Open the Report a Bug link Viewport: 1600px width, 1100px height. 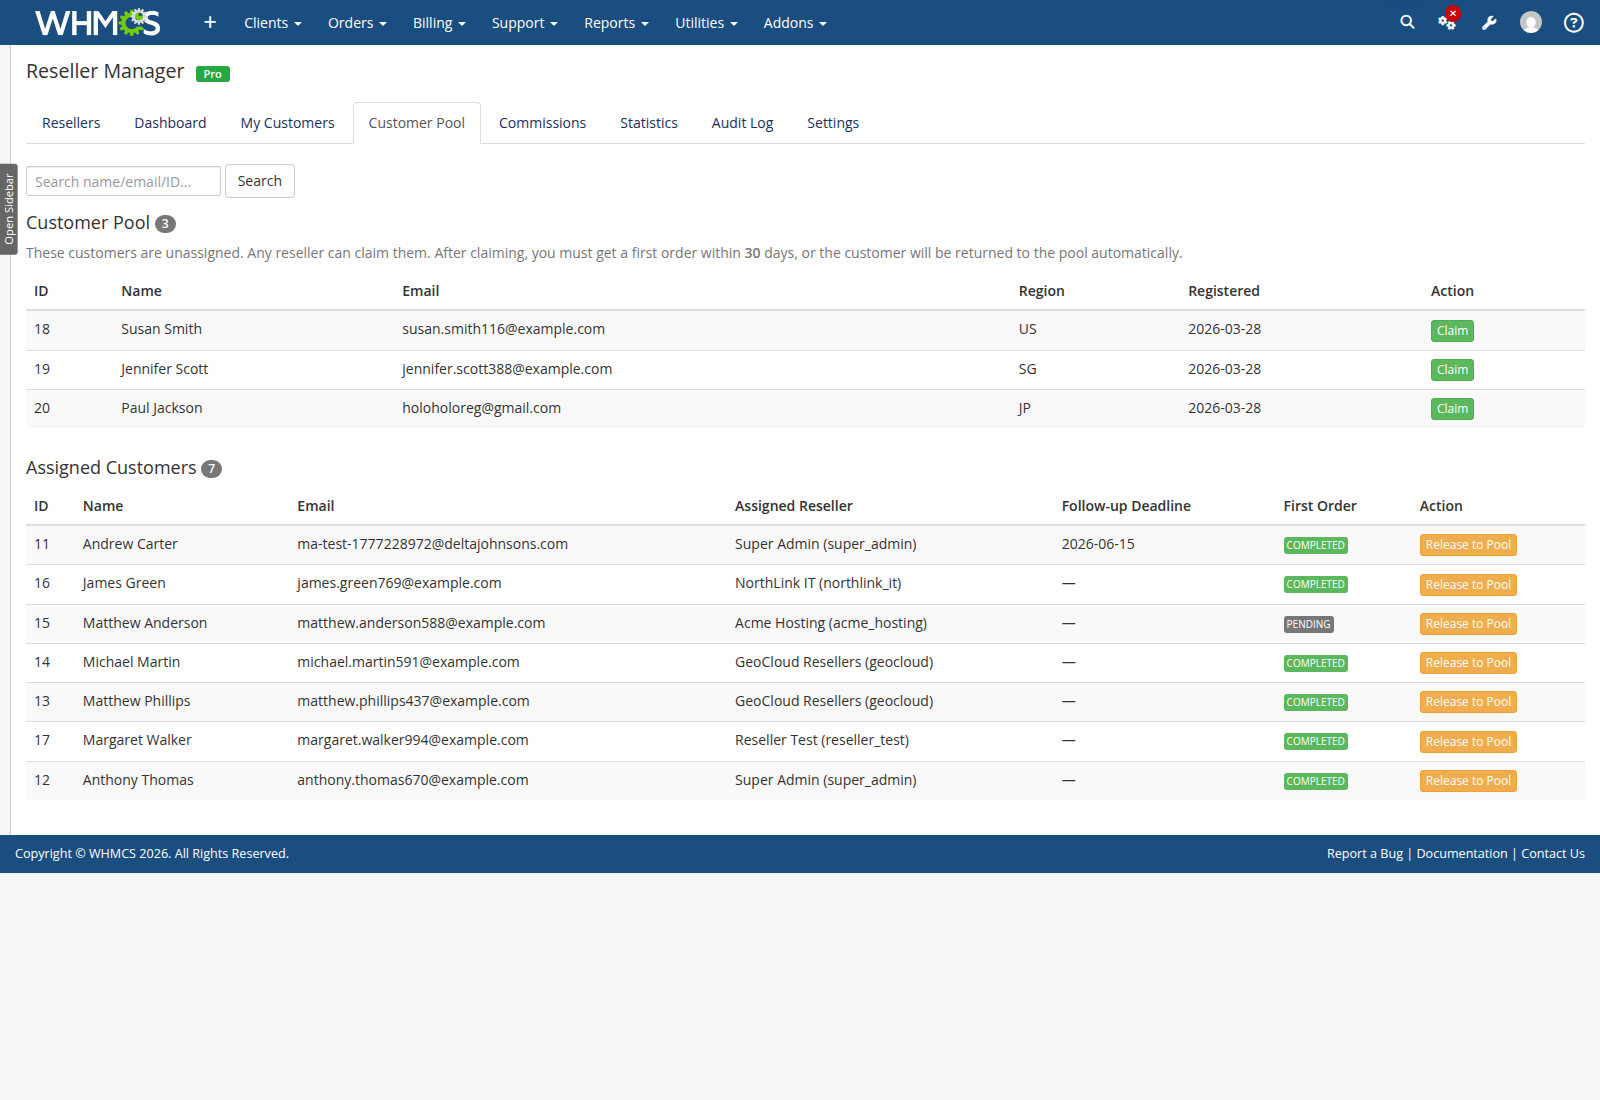tap(1364, 853)
